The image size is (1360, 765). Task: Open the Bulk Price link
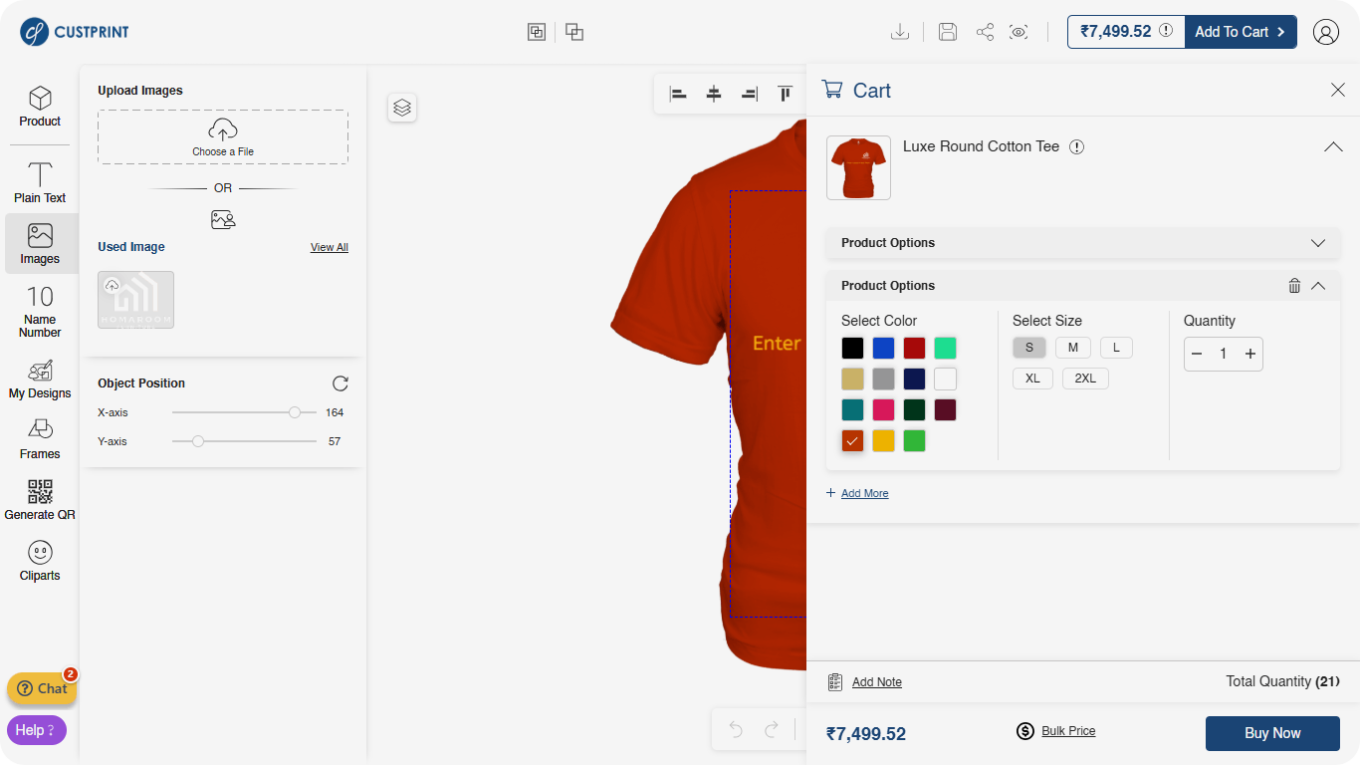[1068, 731]
